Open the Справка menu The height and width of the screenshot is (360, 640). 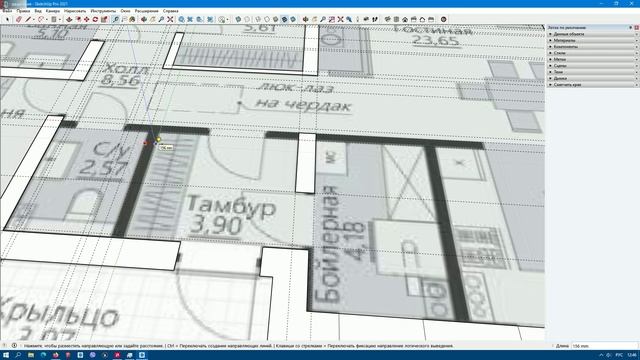click(171, 11)
